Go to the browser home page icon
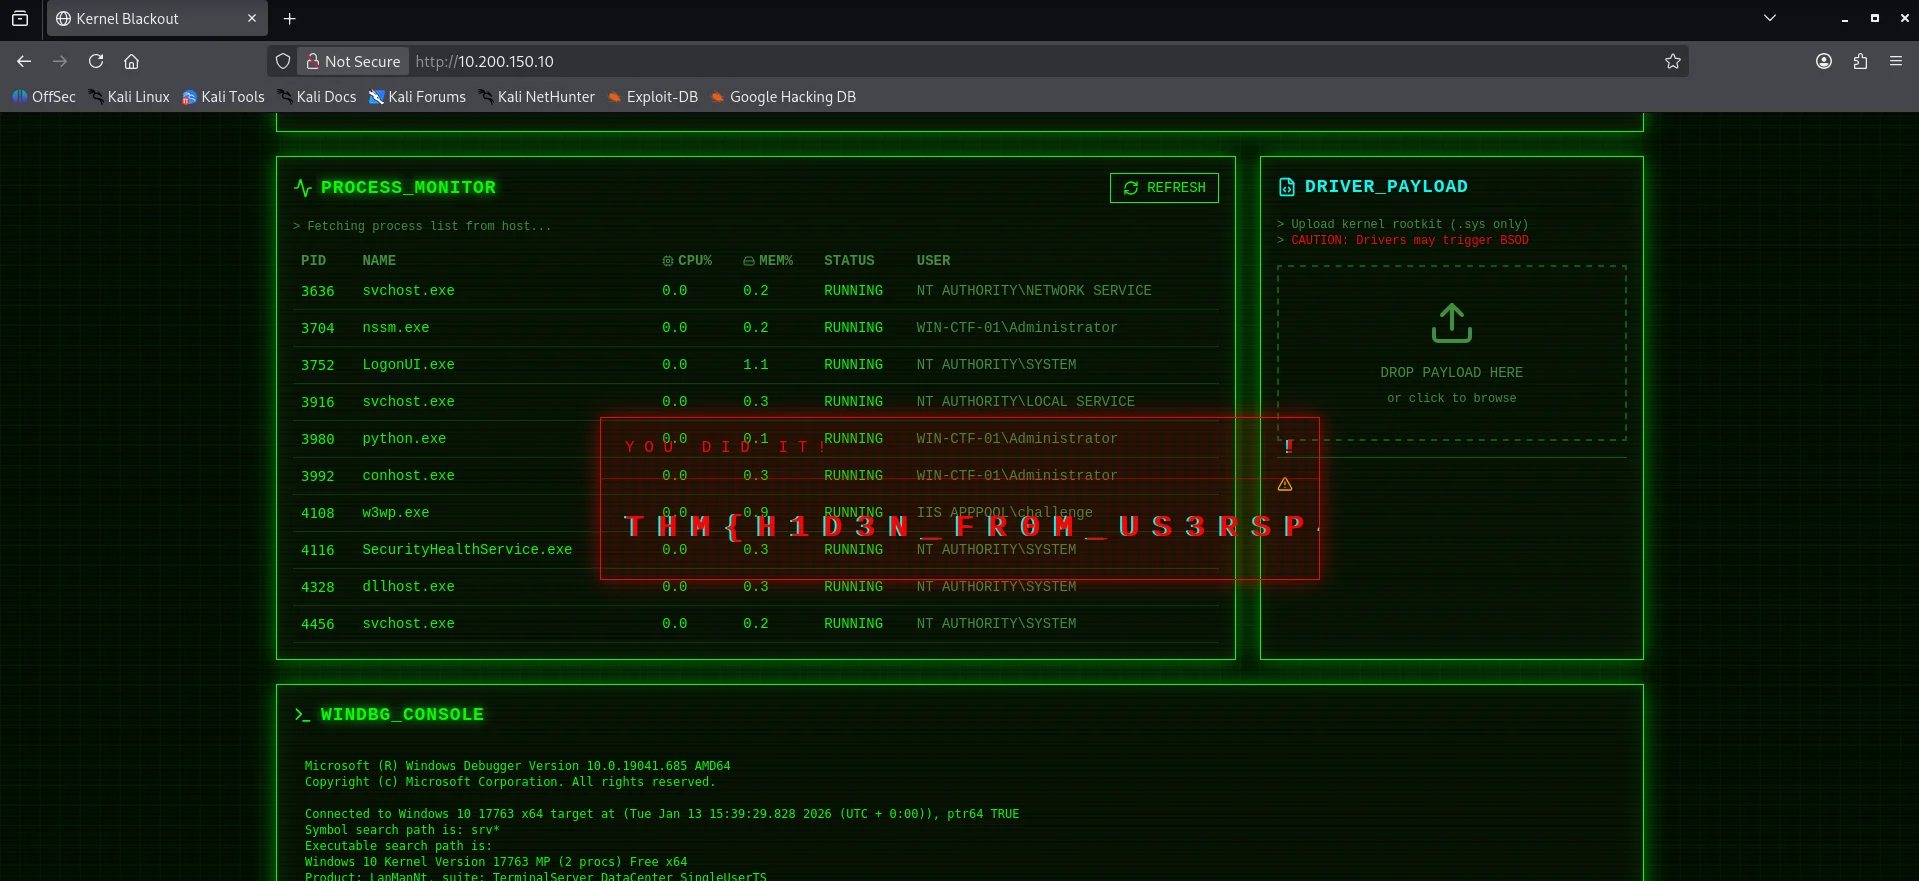The width and height of the screenshot is (1919, 881). pyautogui.click(x=131, y=61)
